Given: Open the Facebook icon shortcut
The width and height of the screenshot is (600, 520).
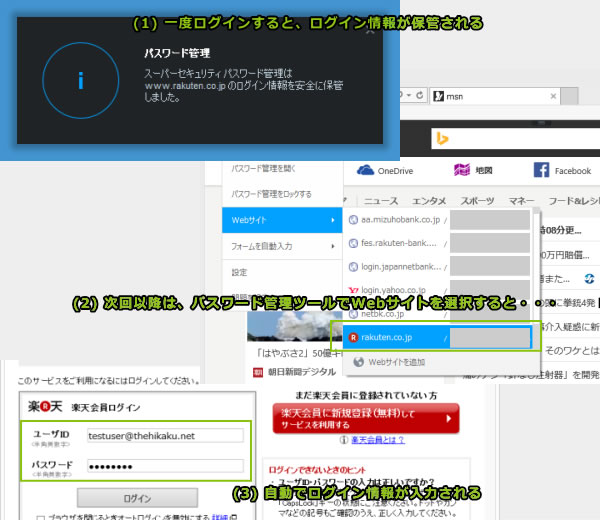Looking at the screenshot, I should point(541,170).
